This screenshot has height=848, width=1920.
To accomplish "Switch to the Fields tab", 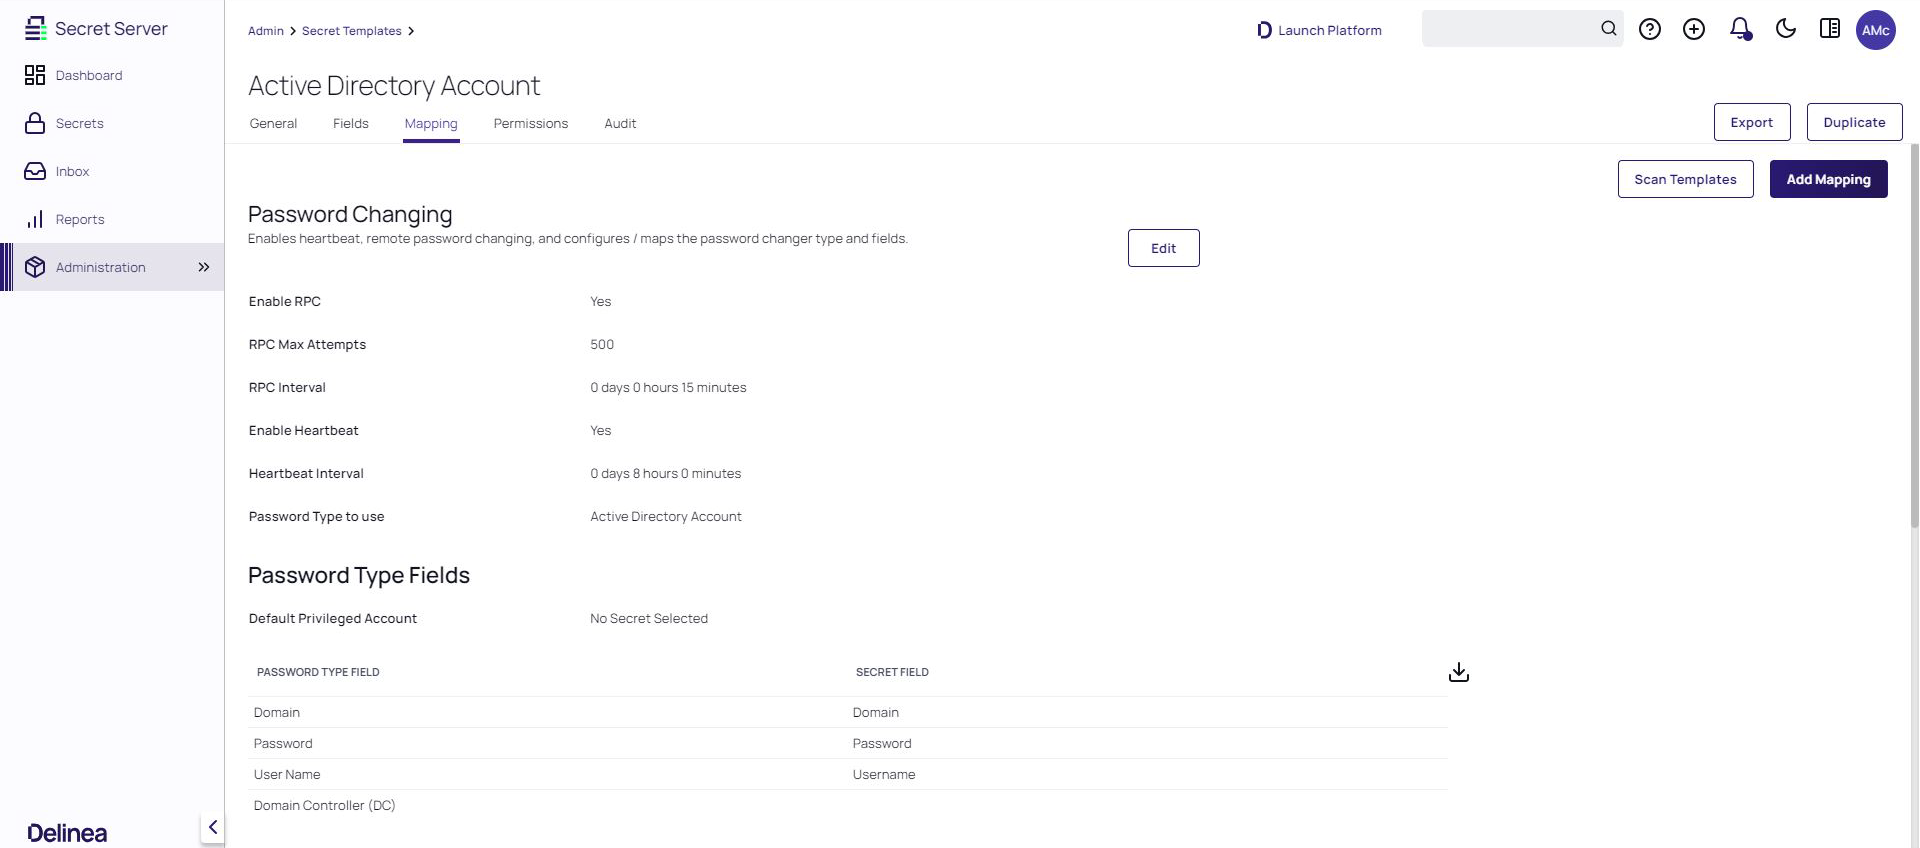I will pyautogui.click(x=350, y=123).
